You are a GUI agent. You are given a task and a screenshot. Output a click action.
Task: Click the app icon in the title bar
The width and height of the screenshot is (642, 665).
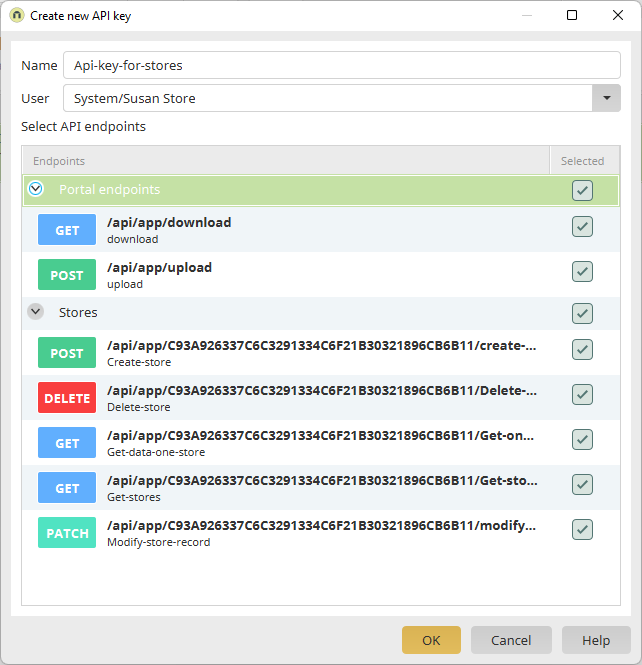[x=17, y=16]
